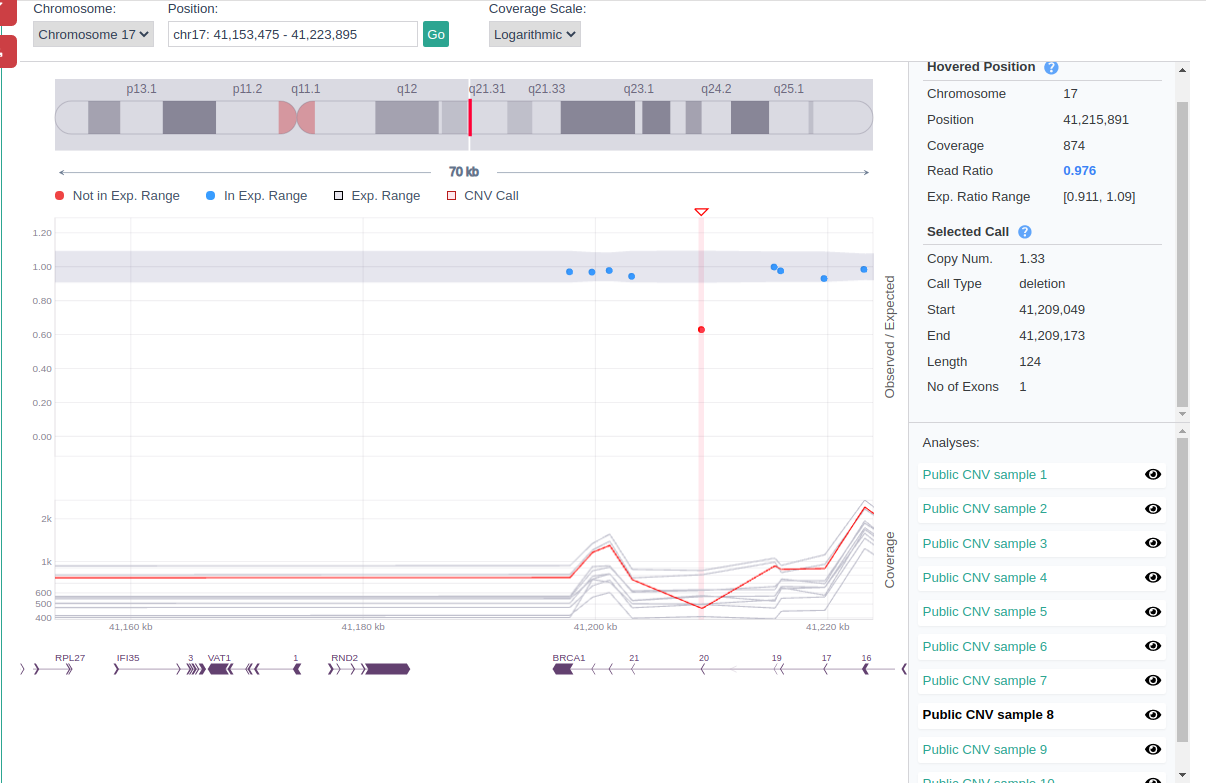Select Public CNV sample 2 analysis
1206x783 pixels.
pos(984,509)
